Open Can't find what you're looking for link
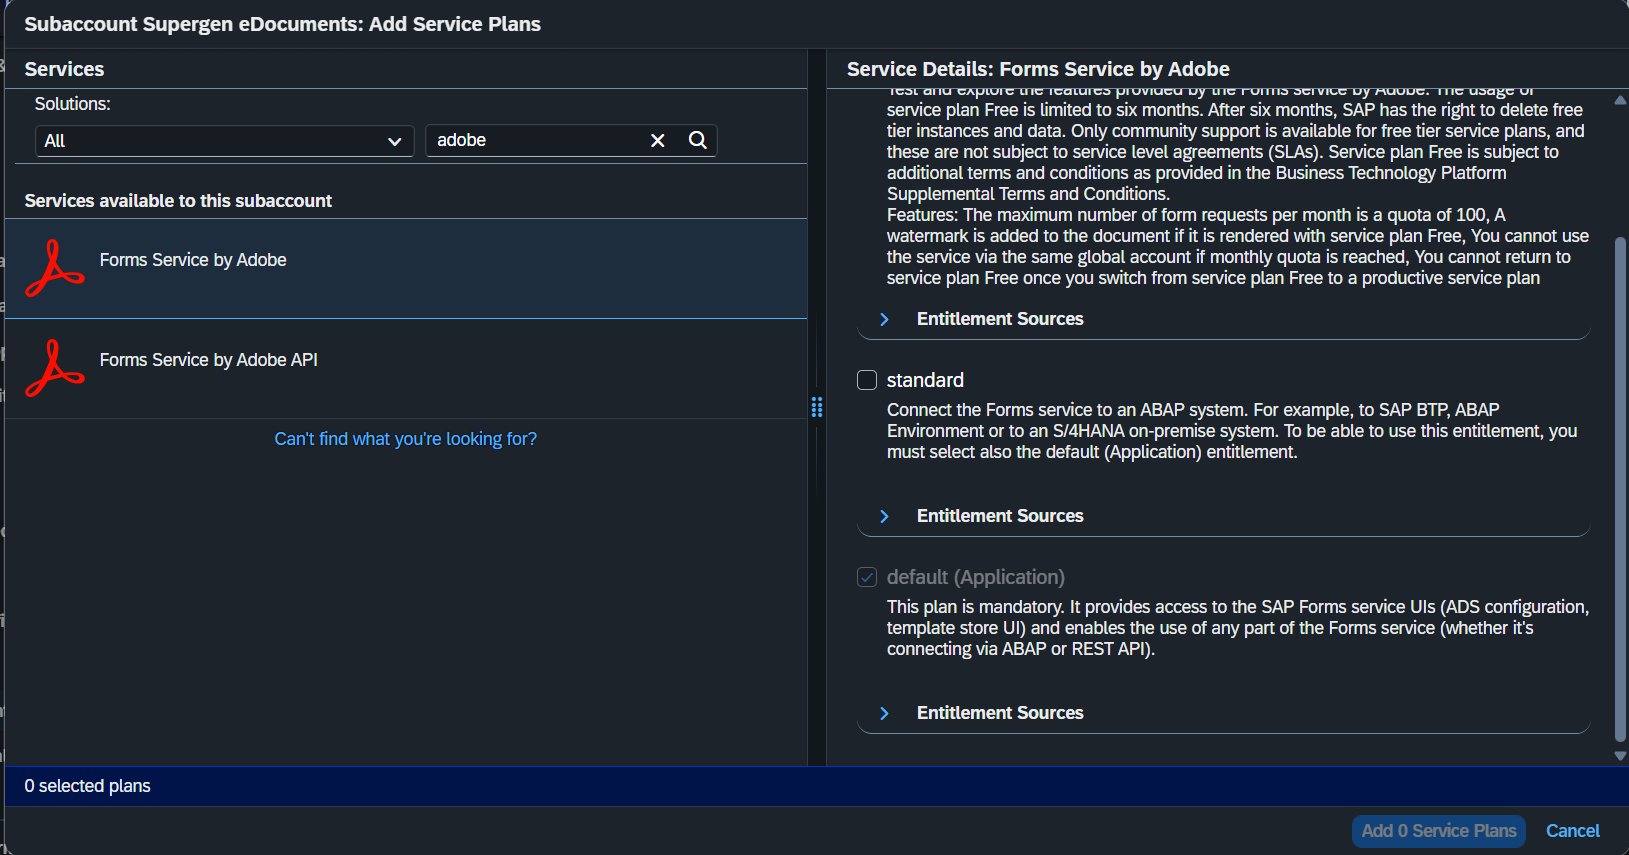 click(x=405, y=439)
